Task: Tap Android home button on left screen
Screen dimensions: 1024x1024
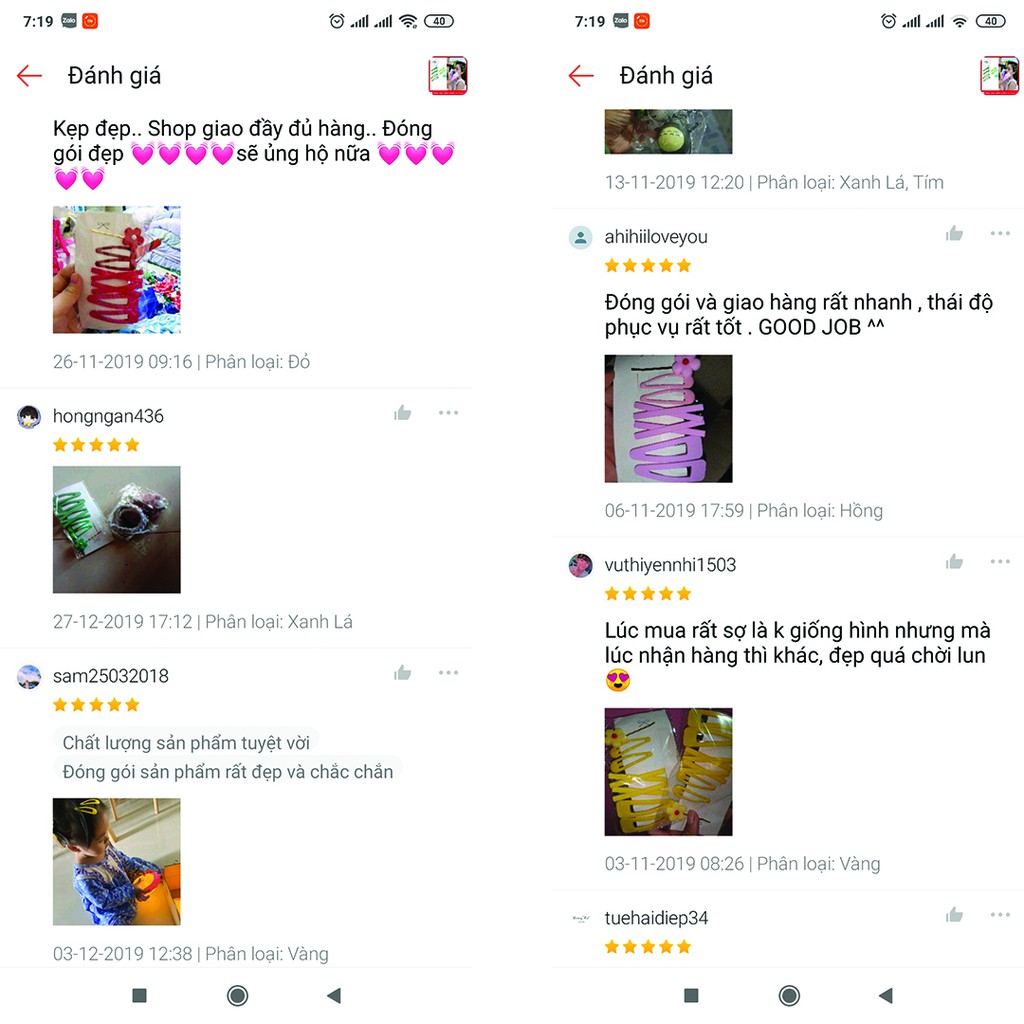Action: (x=238, y=995)
